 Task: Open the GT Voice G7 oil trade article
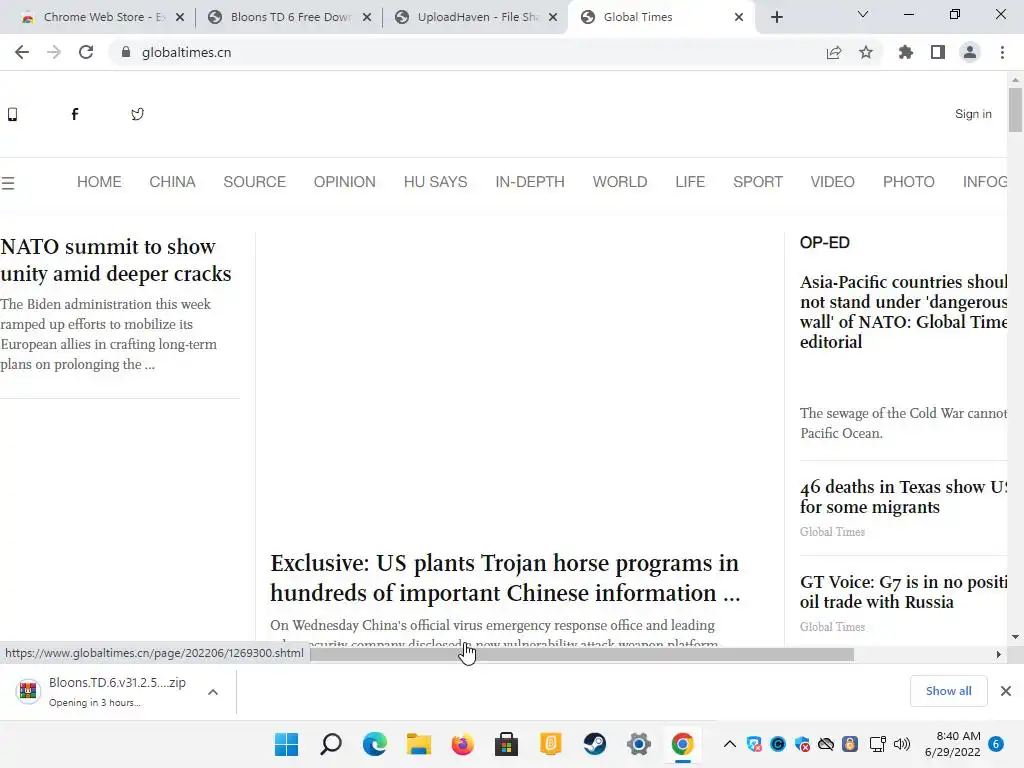(903, 592)
